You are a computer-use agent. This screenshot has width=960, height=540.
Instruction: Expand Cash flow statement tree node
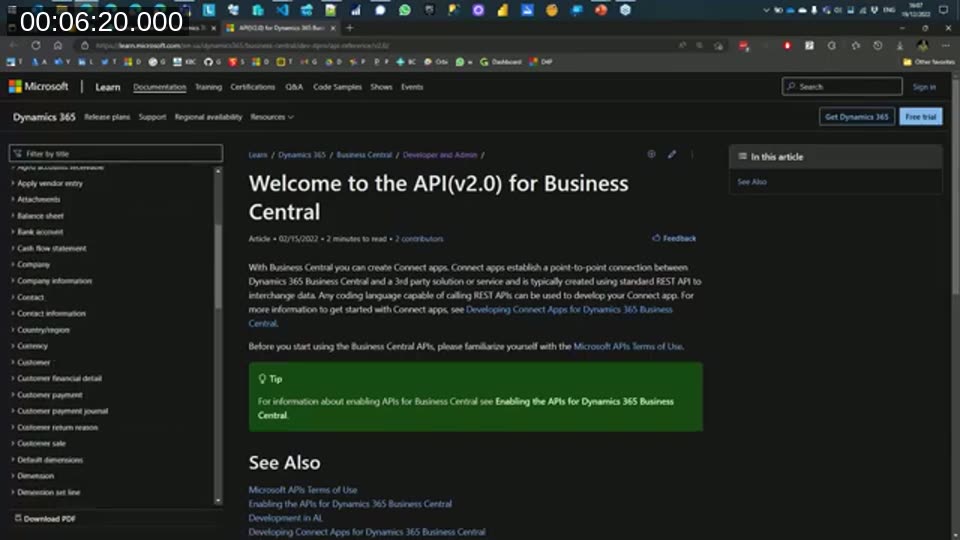click(13, 248)
